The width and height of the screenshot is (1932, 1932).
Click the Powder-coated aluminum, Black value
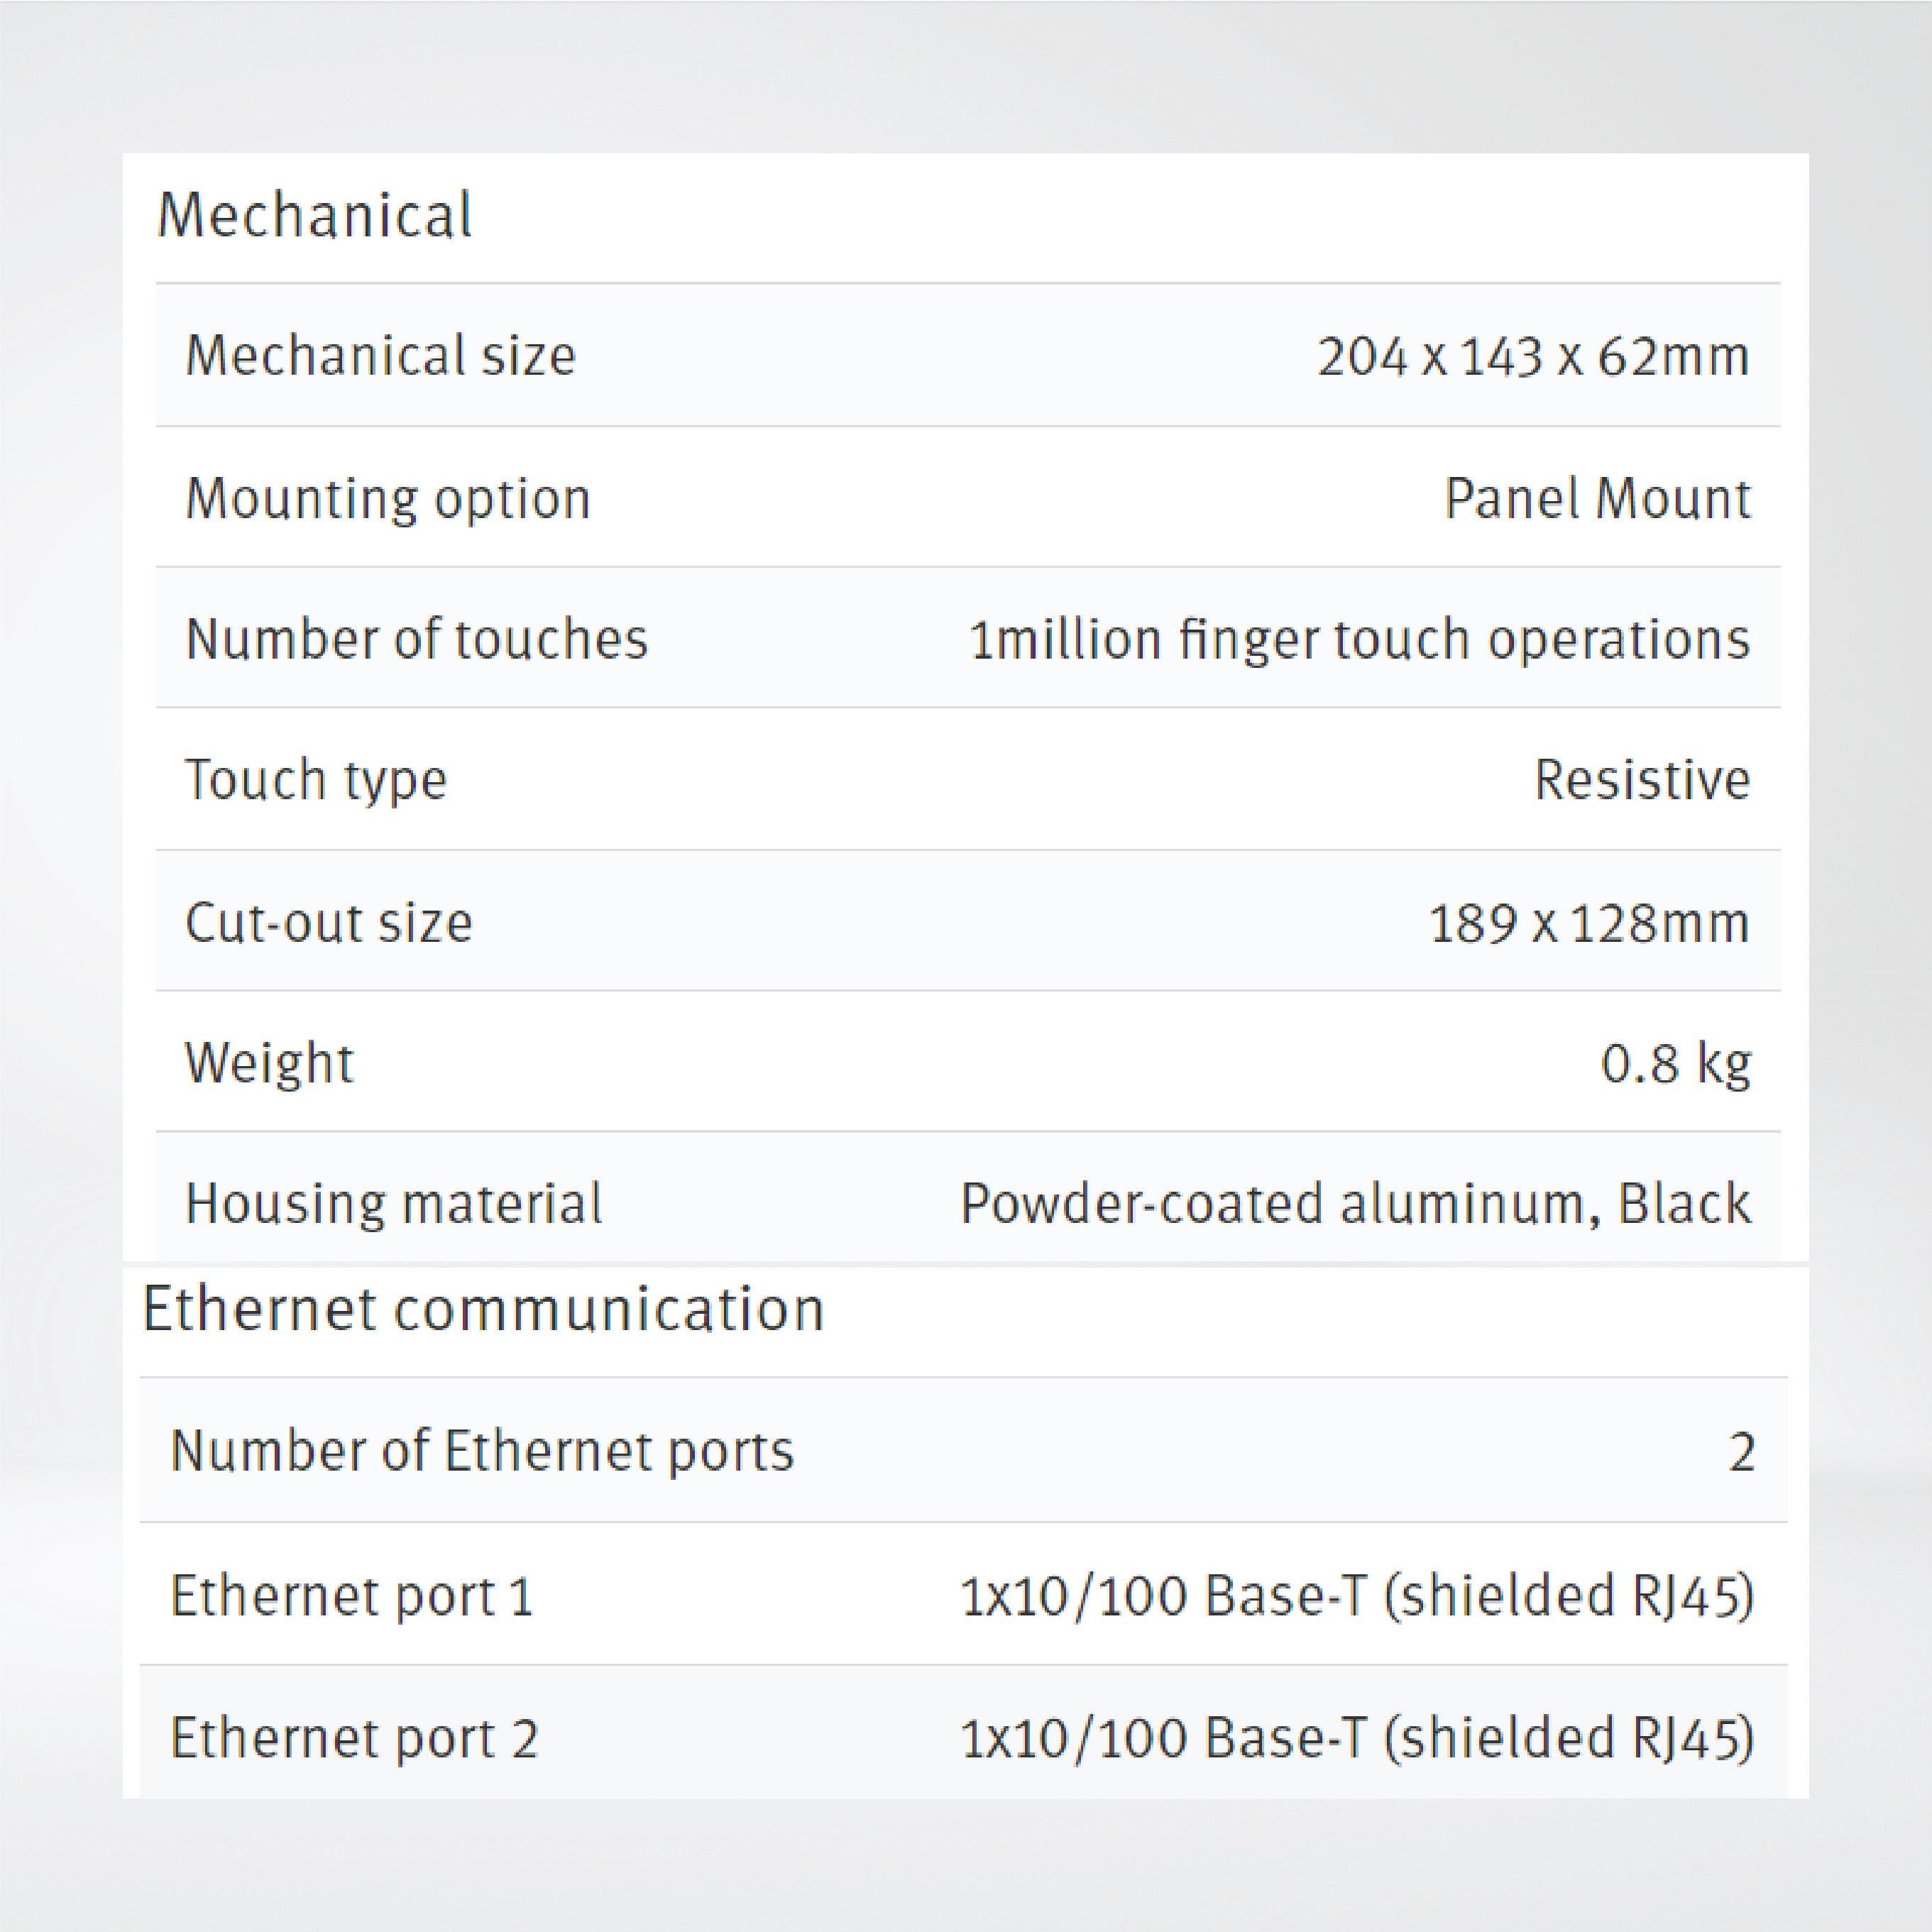point(1355,1203)
